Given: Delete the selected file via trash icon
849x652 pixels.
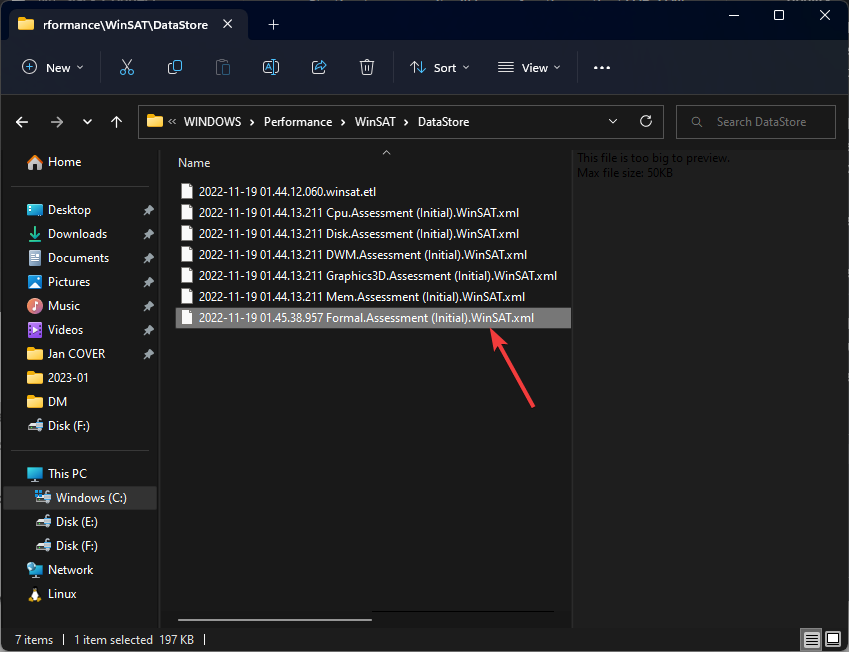Looking at the screenshot, I should (366, 67).
